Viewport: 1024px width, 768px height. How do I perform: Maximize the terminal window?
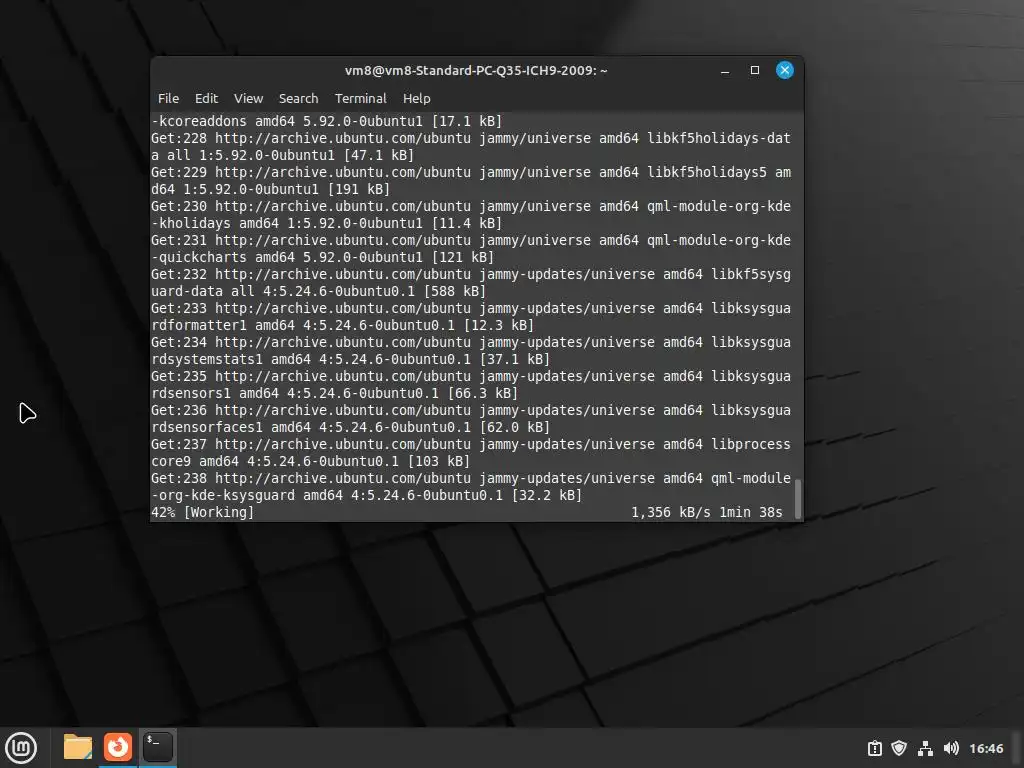coord(755,71)
